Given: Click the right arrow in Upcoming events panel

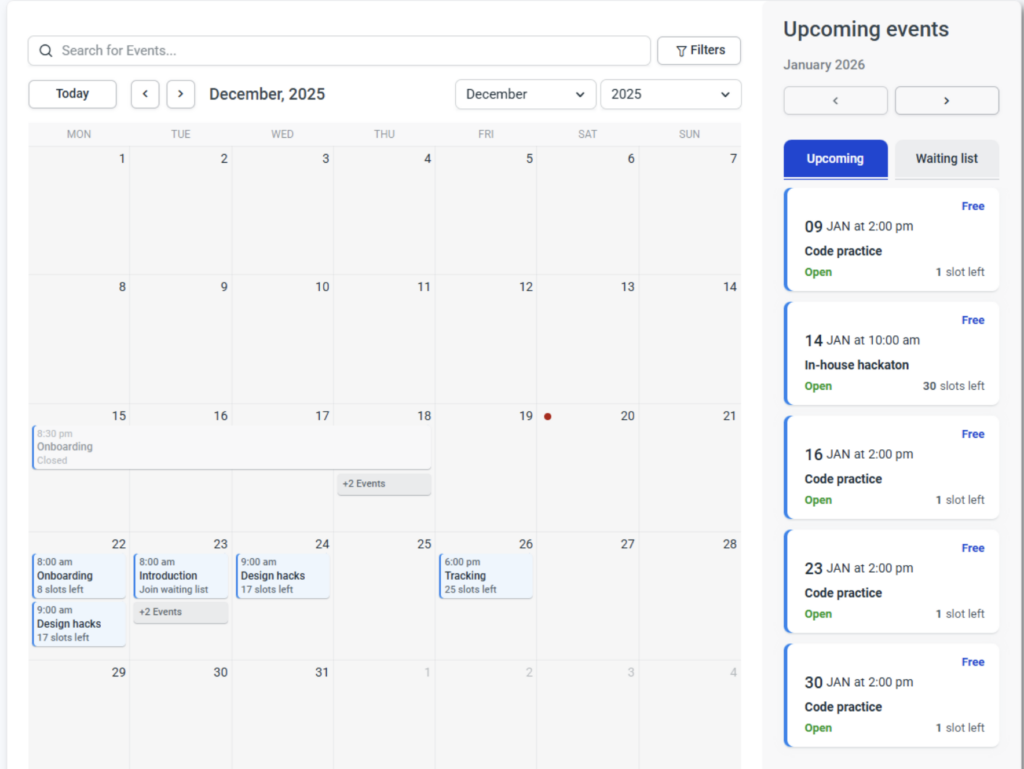Looking at the screenshot, I should (x=946, y=100).
